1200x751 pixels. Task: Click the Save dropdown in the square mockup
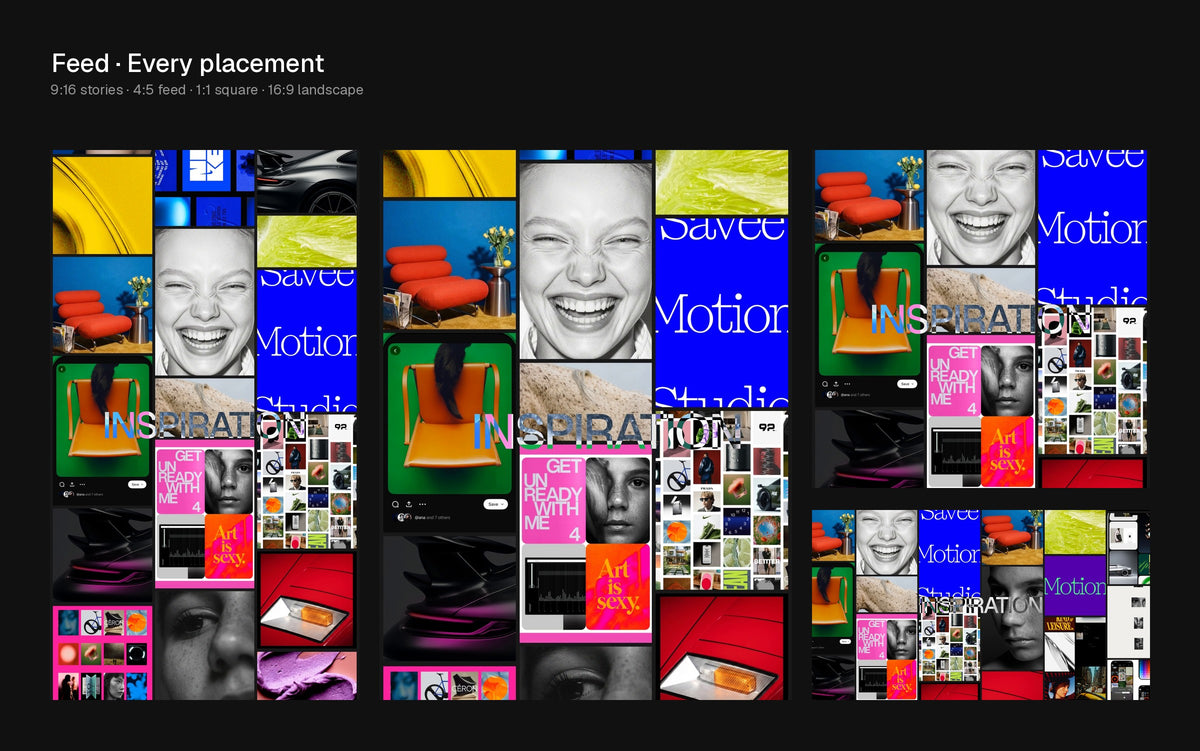pyautogui.click(x=907, y=384)
